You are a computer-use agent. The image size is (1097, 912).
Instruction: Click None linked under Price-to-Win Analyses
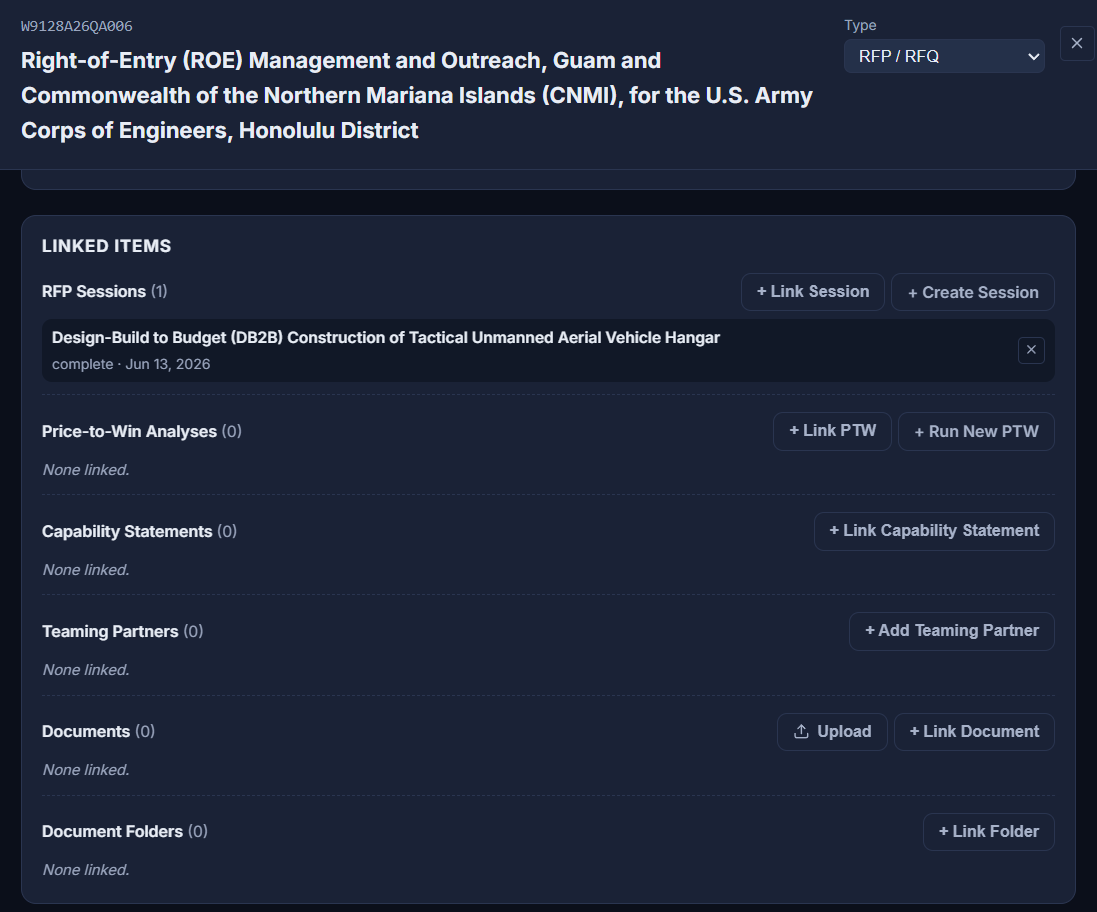(86, 470)
